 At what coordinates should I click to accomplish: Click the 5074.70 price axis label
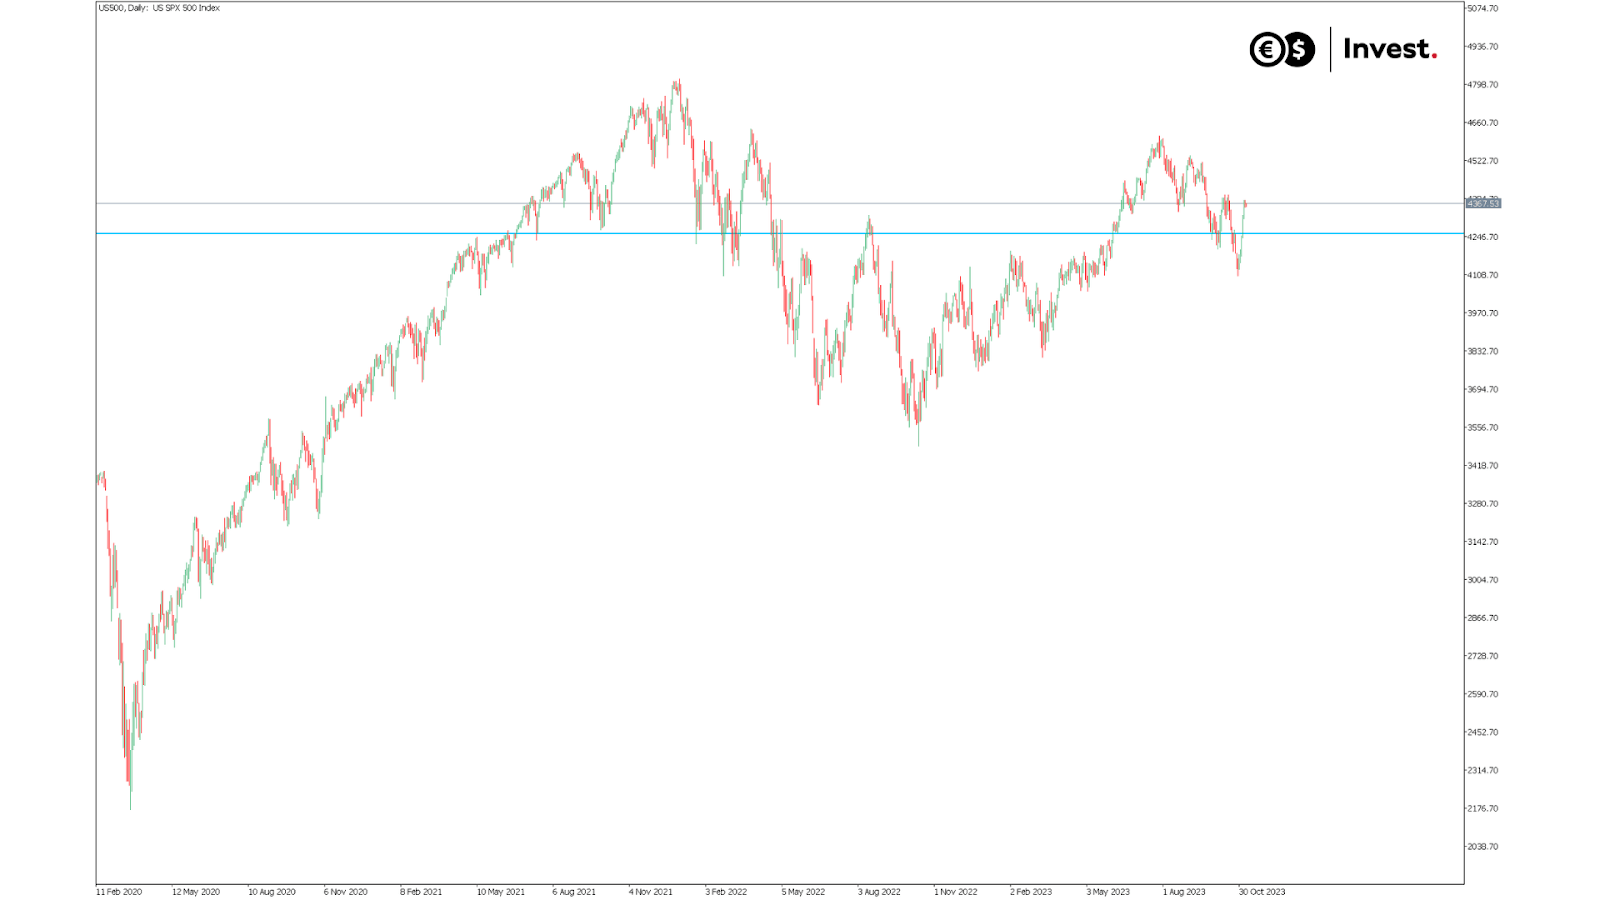click(1482, 8)
